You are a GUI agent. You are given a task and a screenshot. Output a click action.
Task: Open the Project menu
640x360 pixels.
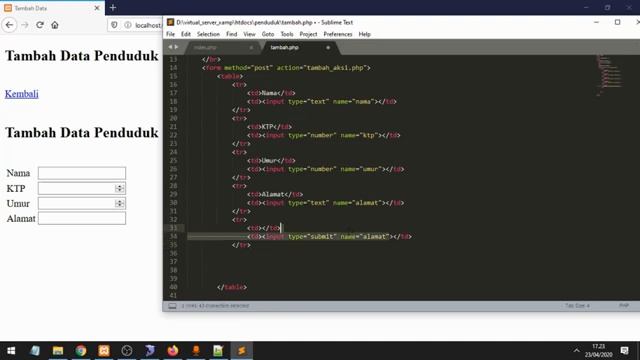[x=308, y=34]
